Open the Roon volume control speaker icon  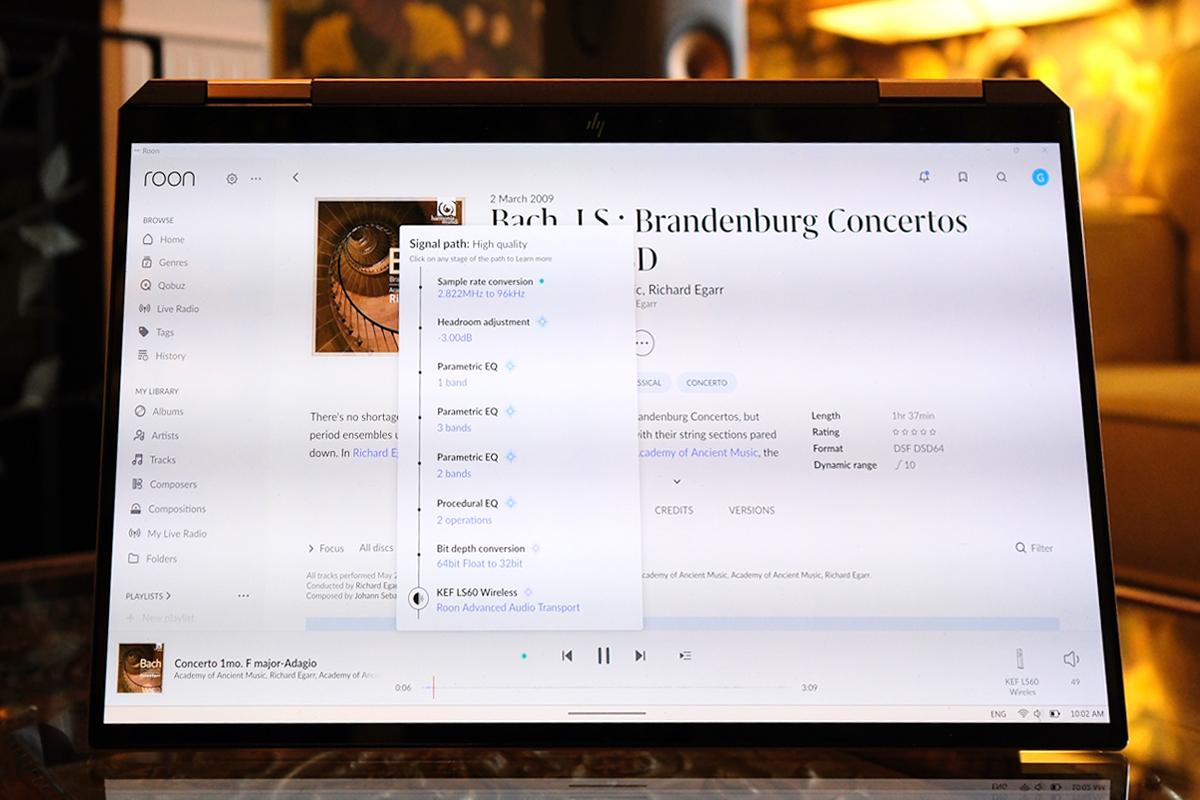click(1071, 659)
